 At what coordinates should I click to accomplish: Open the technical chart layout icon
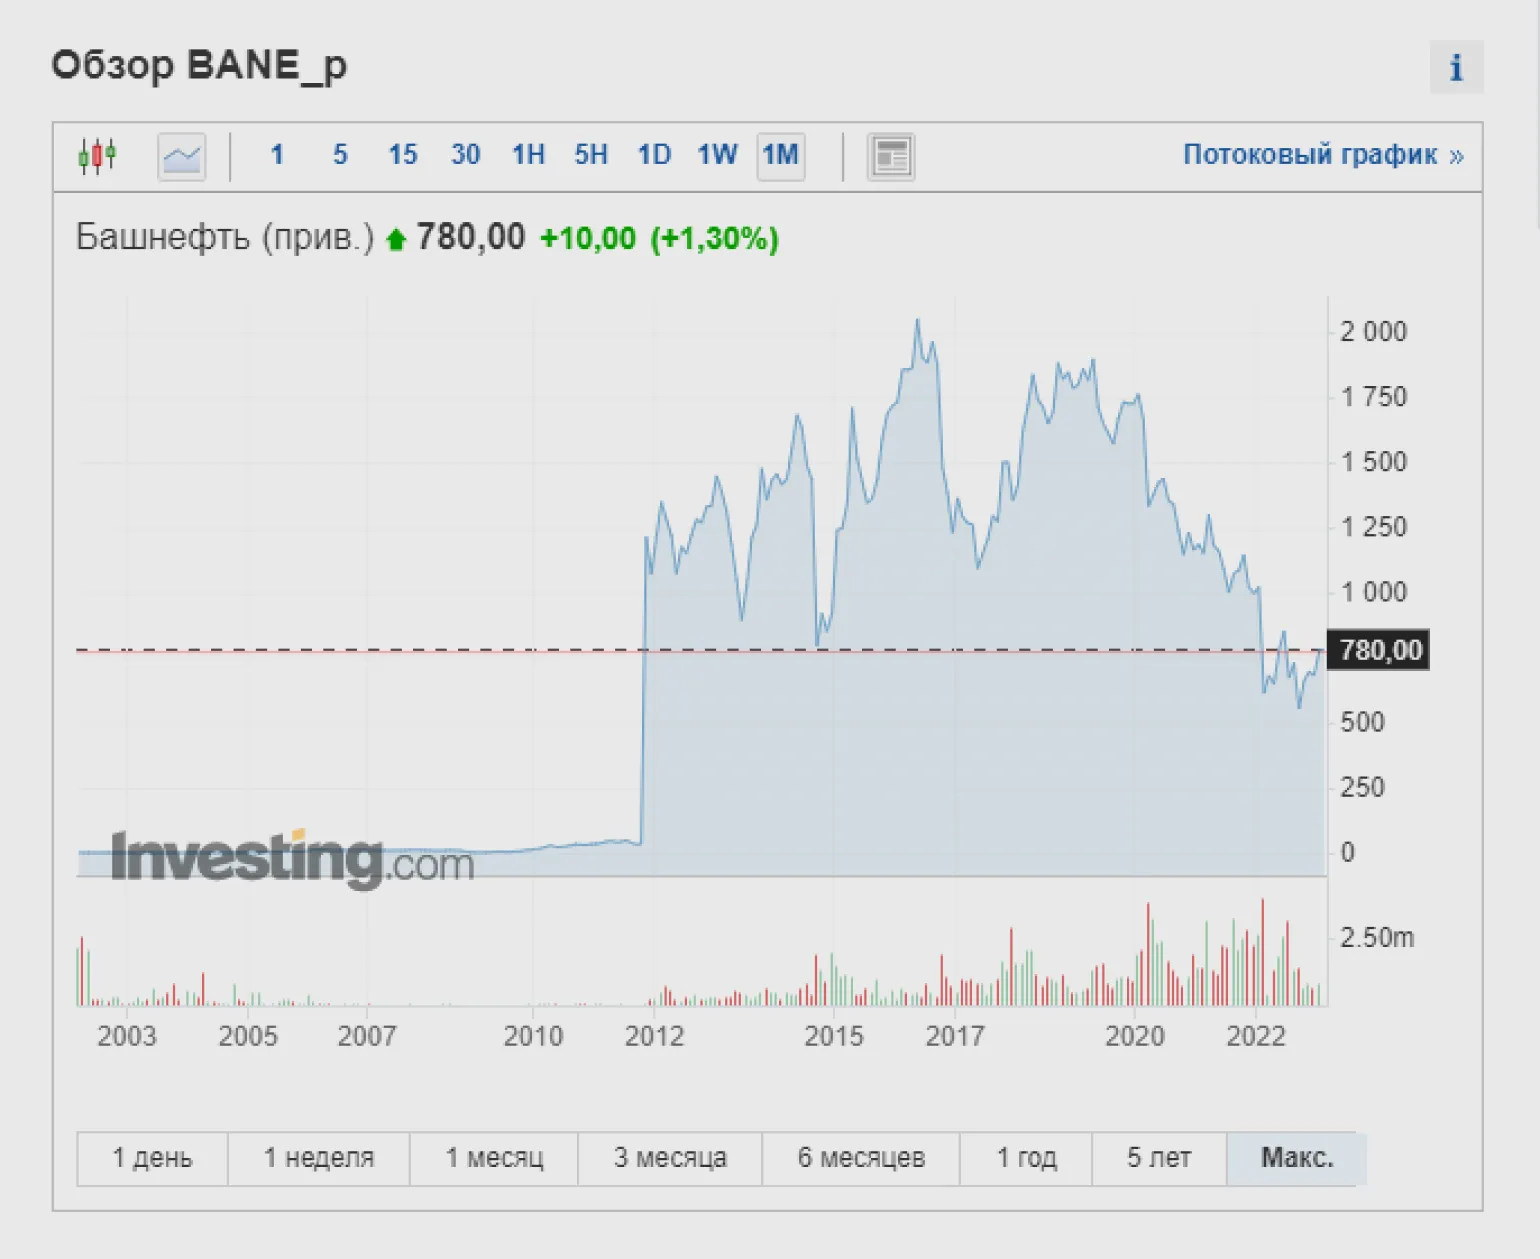click(890, 156)
